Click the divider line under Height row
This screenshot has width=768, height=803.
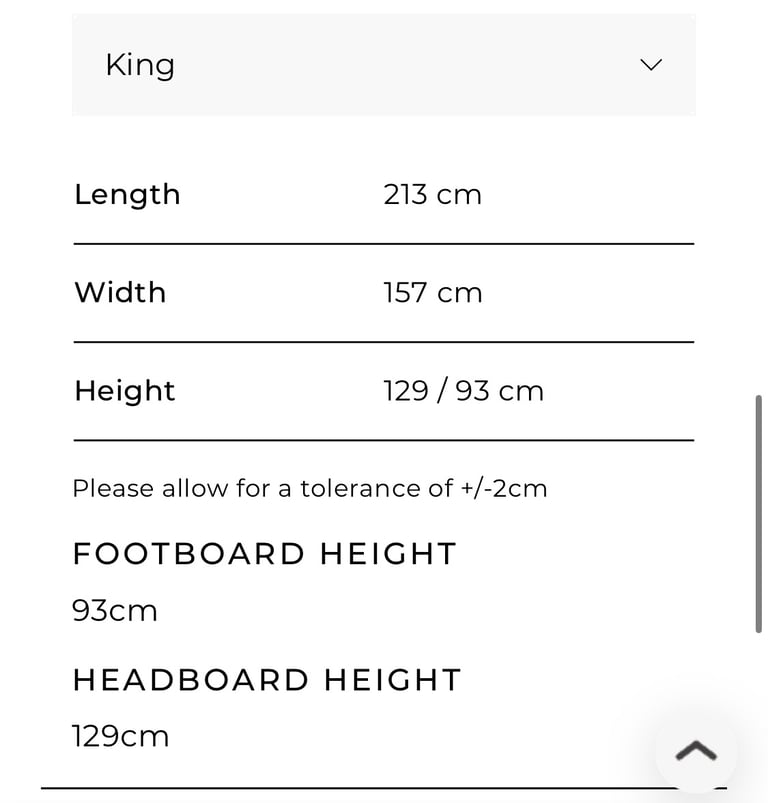pyautogui.click(x=383, y=439)
